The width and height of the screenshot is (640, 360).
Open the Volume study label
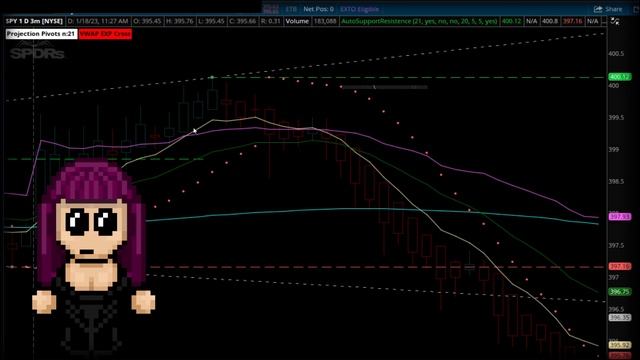click(x=297, y=21)
